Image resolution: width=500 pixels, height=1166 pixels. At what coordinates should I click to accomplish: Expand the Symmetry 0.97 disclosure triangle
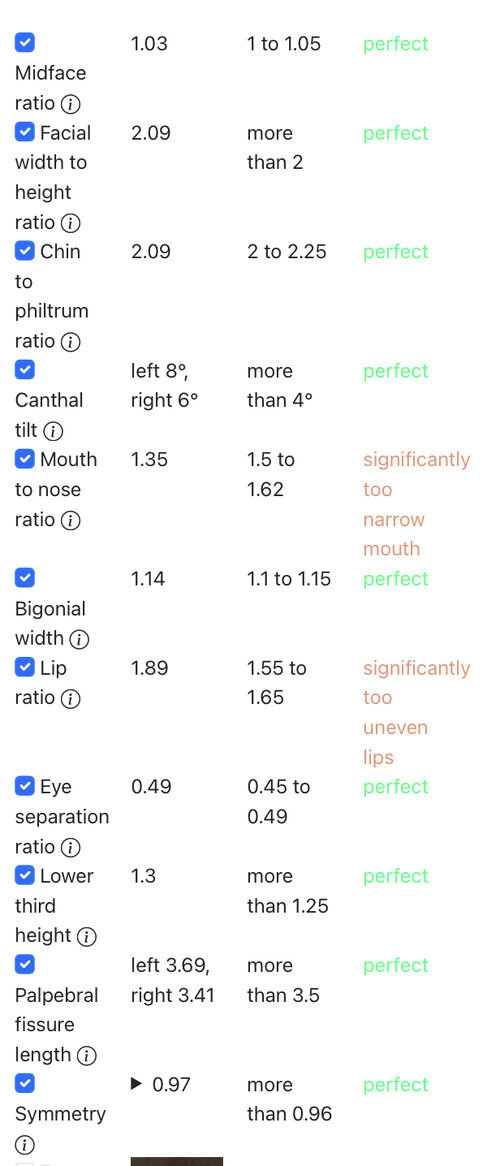(136, 1084)
